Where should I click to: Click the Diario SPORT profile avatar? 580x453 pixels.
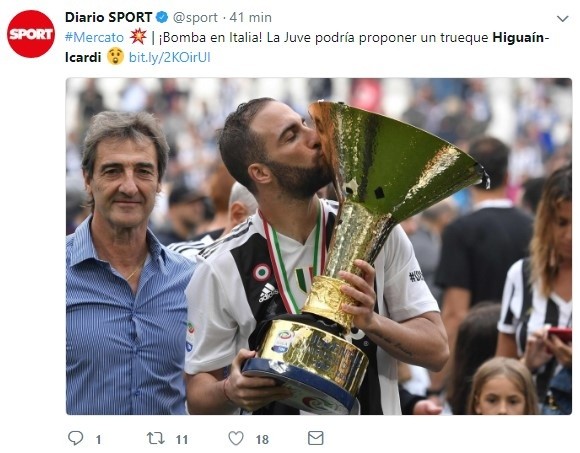[x=31, y=34]
